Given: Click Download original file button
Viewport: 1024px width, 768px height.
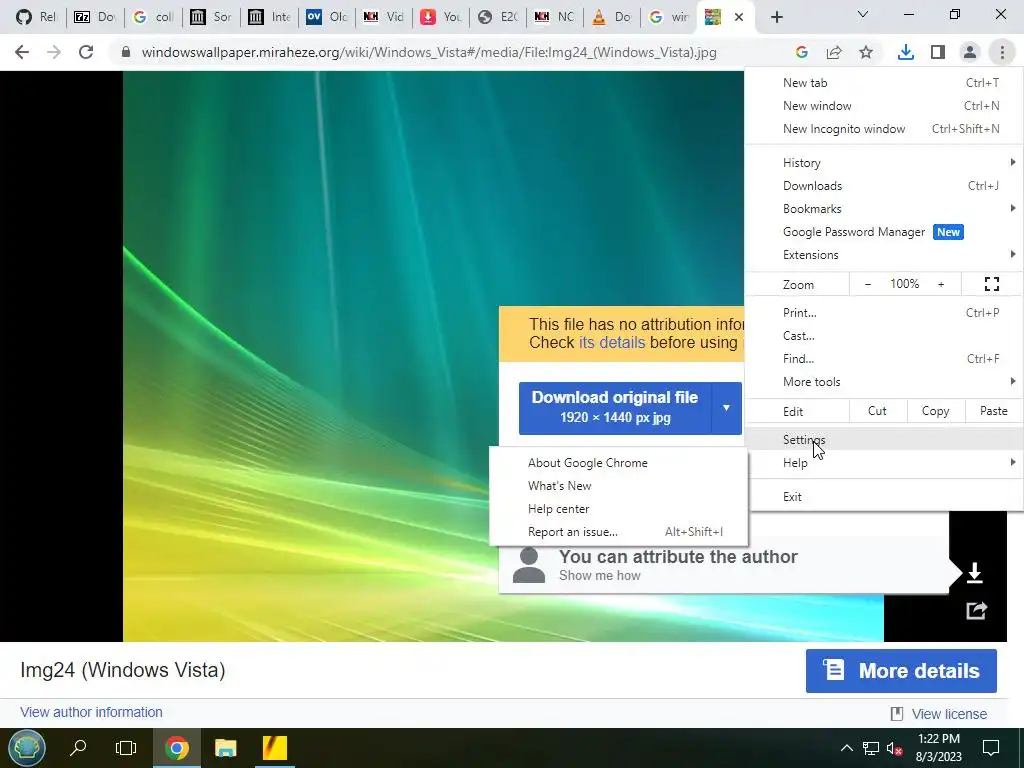Looking at the screenshot, I should [x=615, y=408].
